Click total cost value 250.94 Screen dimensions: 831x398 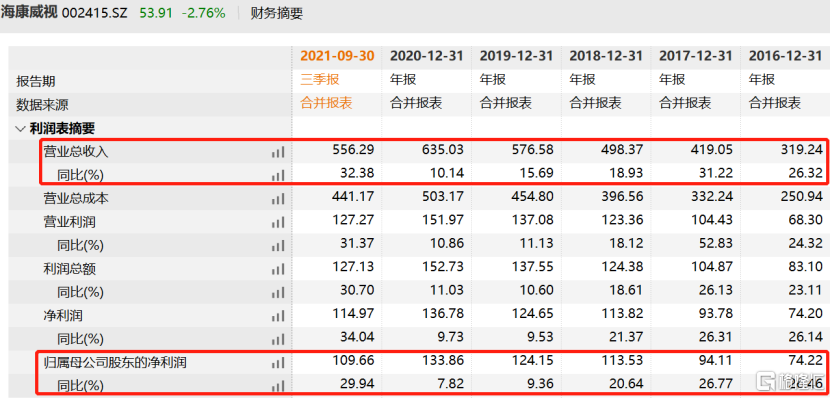[x=802, y=197]
